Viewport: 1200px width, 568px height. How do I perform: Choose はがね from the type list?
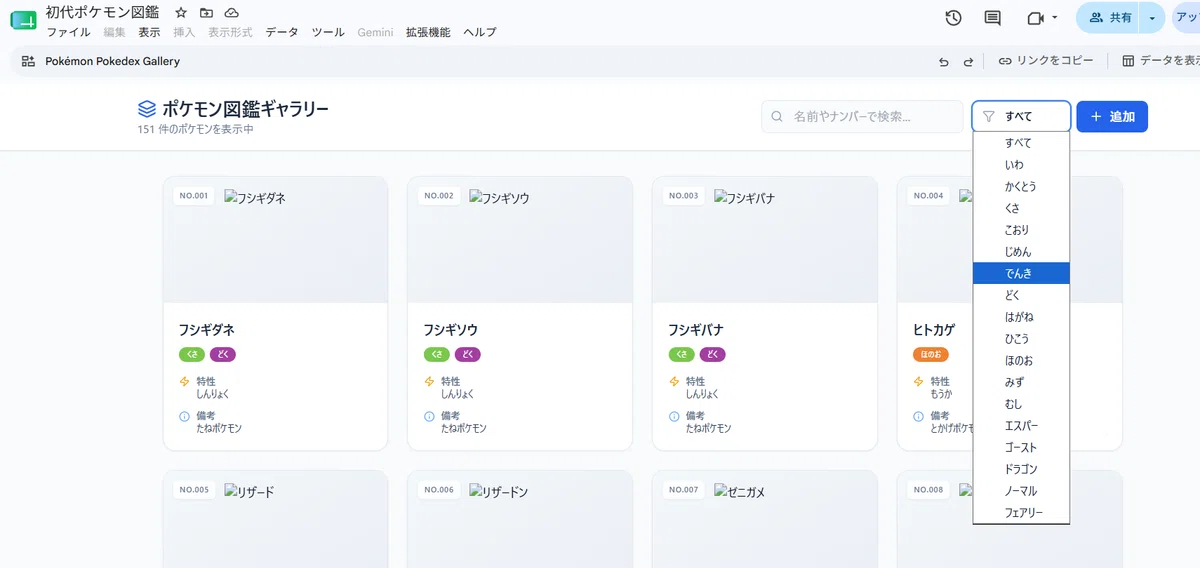[x=1021, y=317]
